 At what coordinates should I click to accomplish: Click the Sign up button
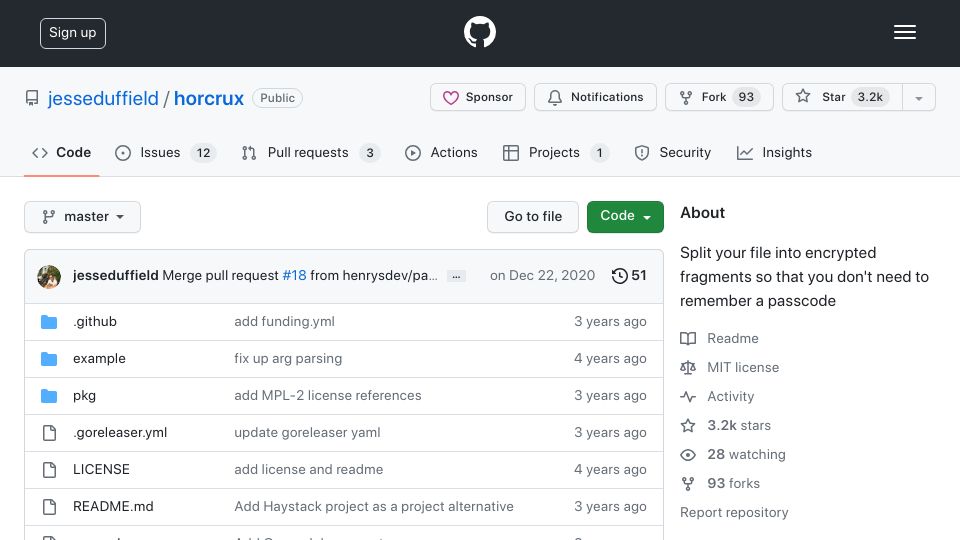[73, 33]
